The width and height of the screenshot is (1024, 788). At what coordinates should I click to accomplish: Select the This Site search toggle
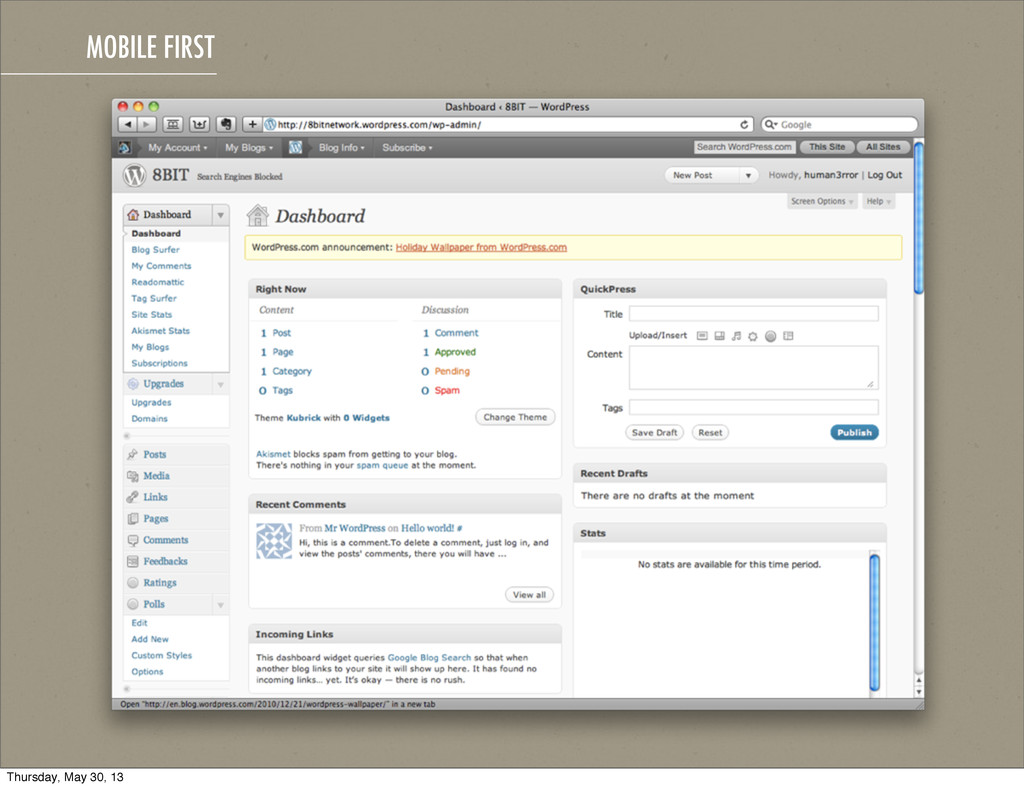coord(827,147)
